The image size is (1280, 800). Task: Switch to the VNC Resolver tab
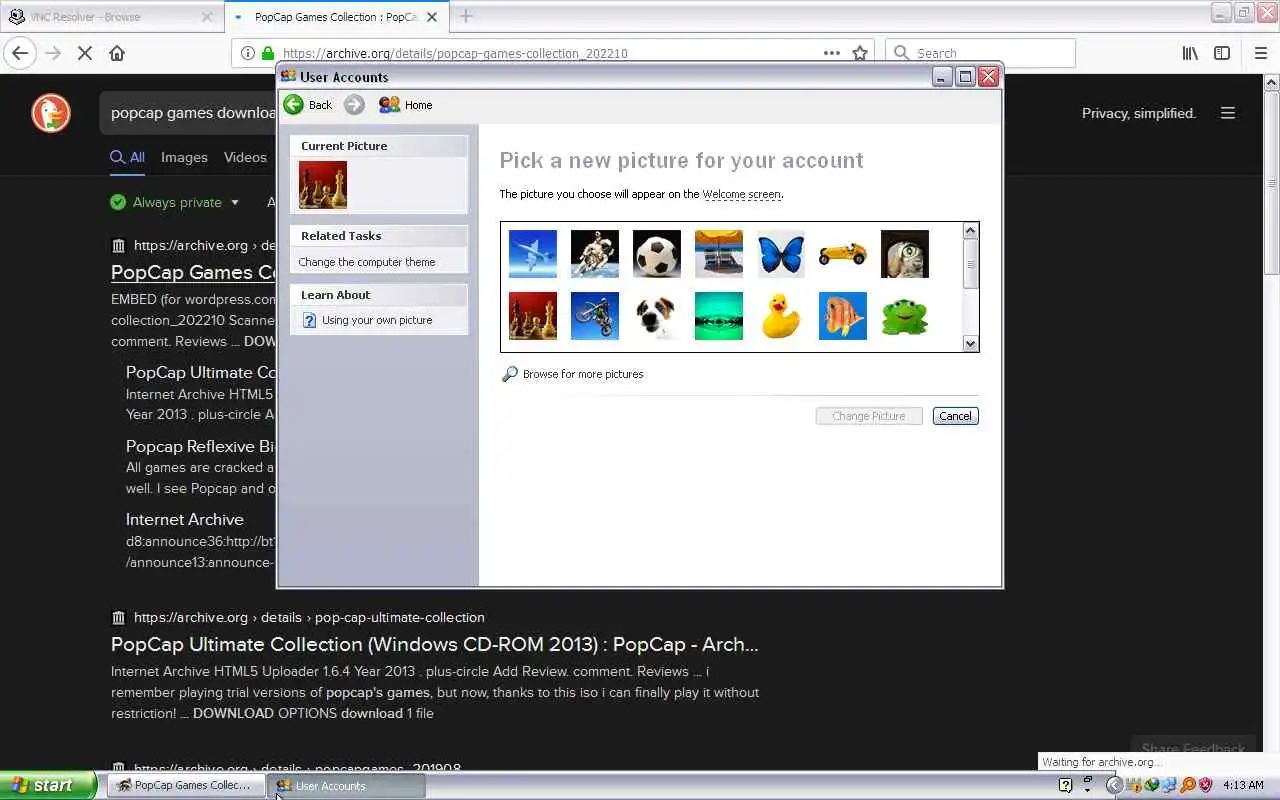tap(110, 16)
